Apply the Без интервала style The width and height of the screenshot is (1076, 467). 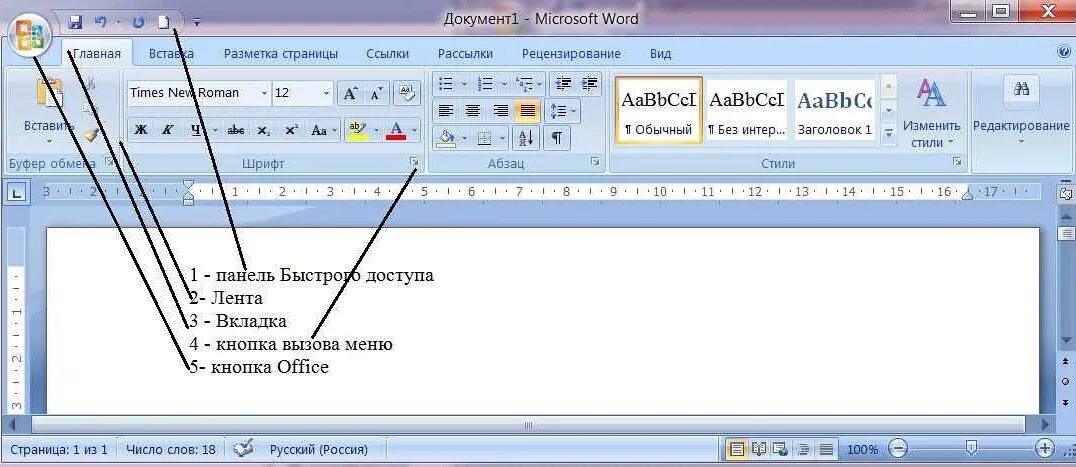click(747, 110)
